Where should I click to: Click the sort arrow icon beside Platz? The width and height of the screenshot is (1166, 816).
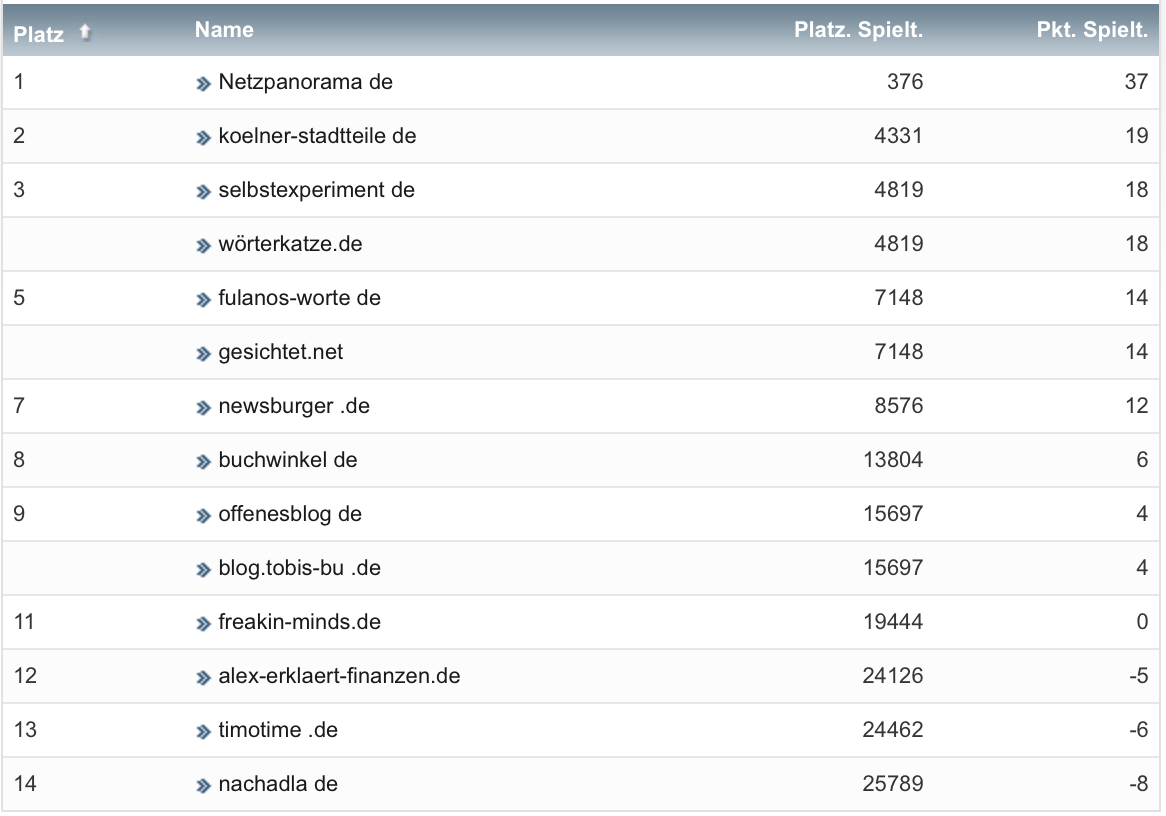point(85,32)
